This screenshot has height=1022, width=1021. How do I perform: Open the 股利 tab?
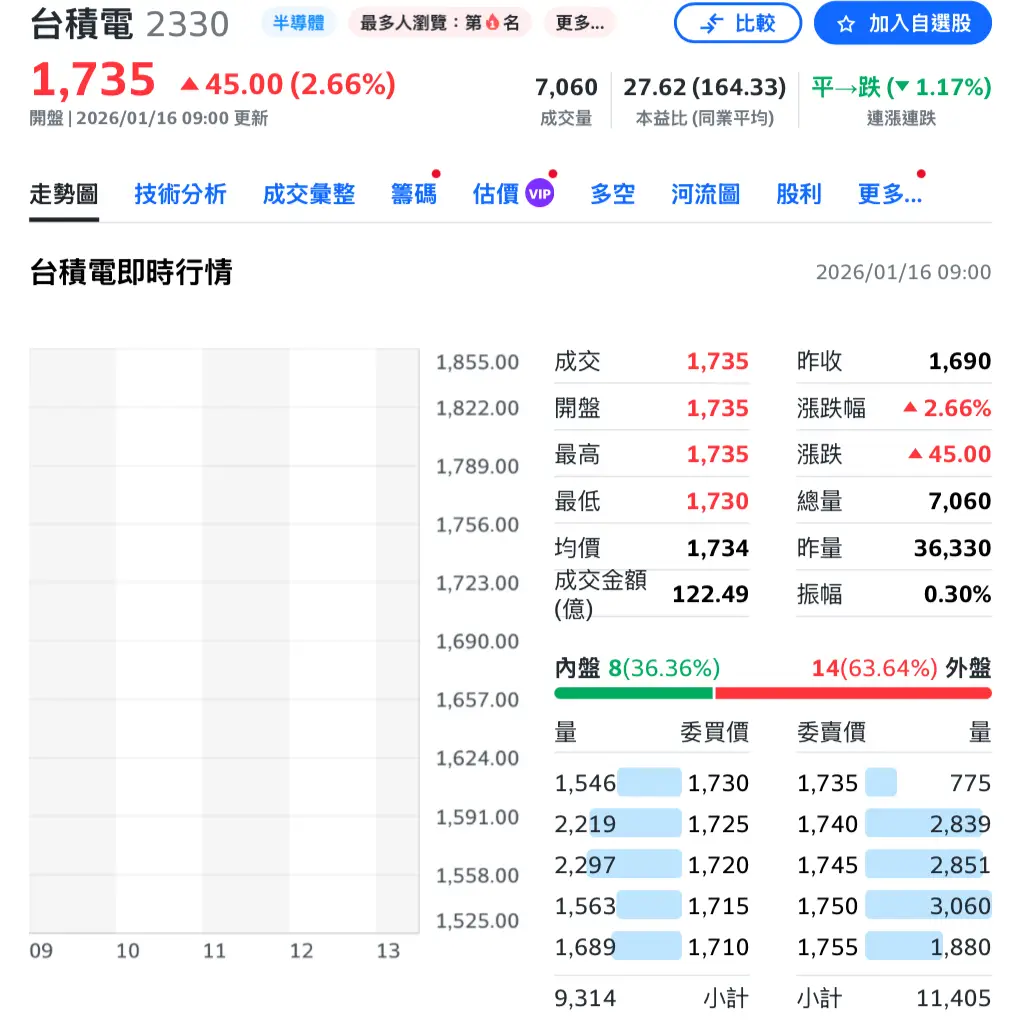pos(798,194)
